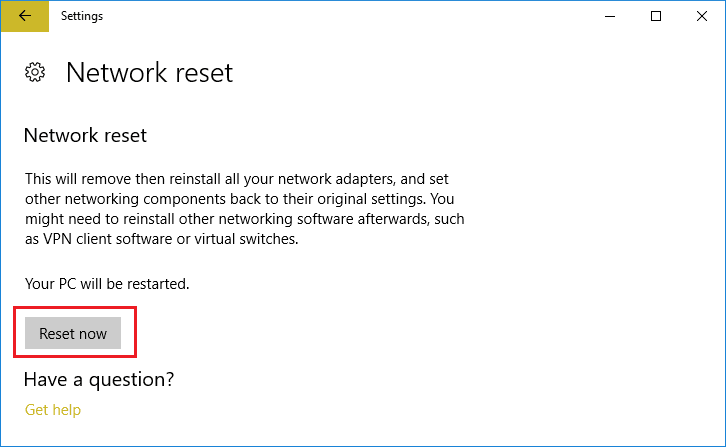
Task: Click the large Network reset page title
Action: 149,73
